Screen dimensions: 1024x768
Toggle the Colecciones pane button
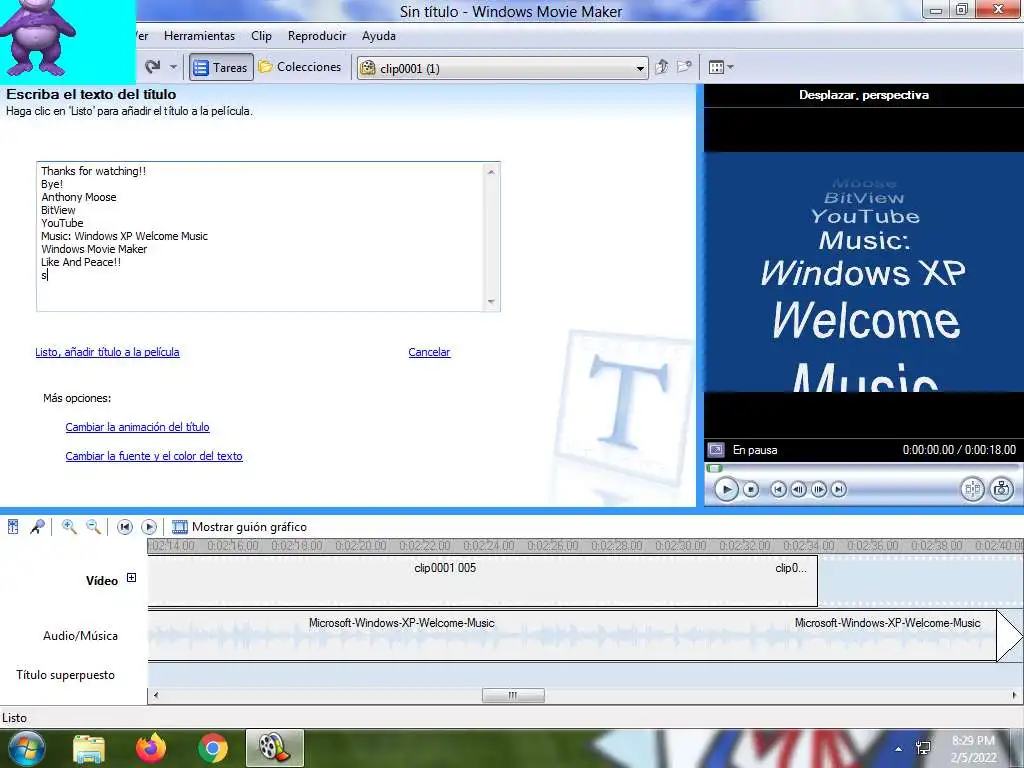click(300, 67)
